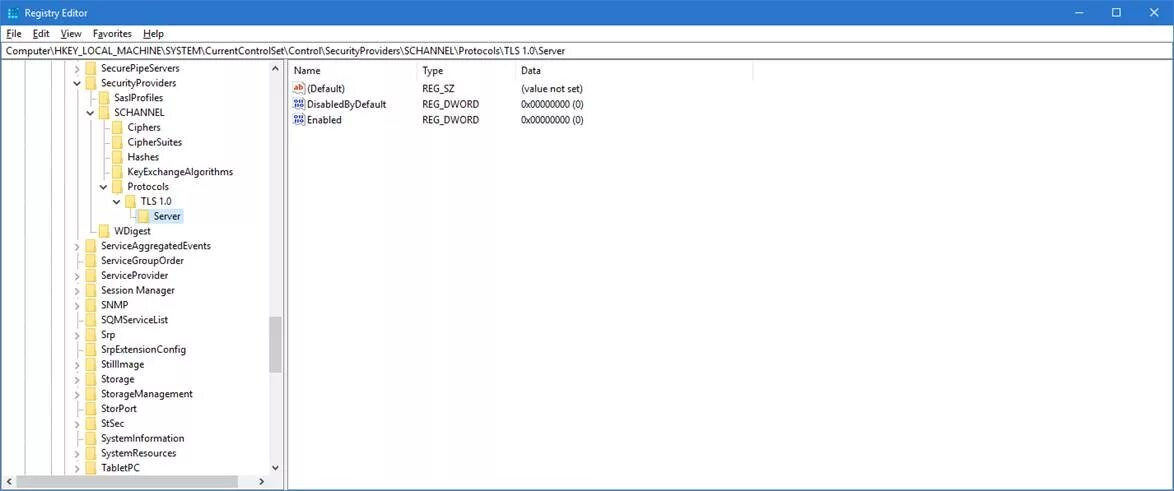Expand the SNMP key

pos(76,305)
